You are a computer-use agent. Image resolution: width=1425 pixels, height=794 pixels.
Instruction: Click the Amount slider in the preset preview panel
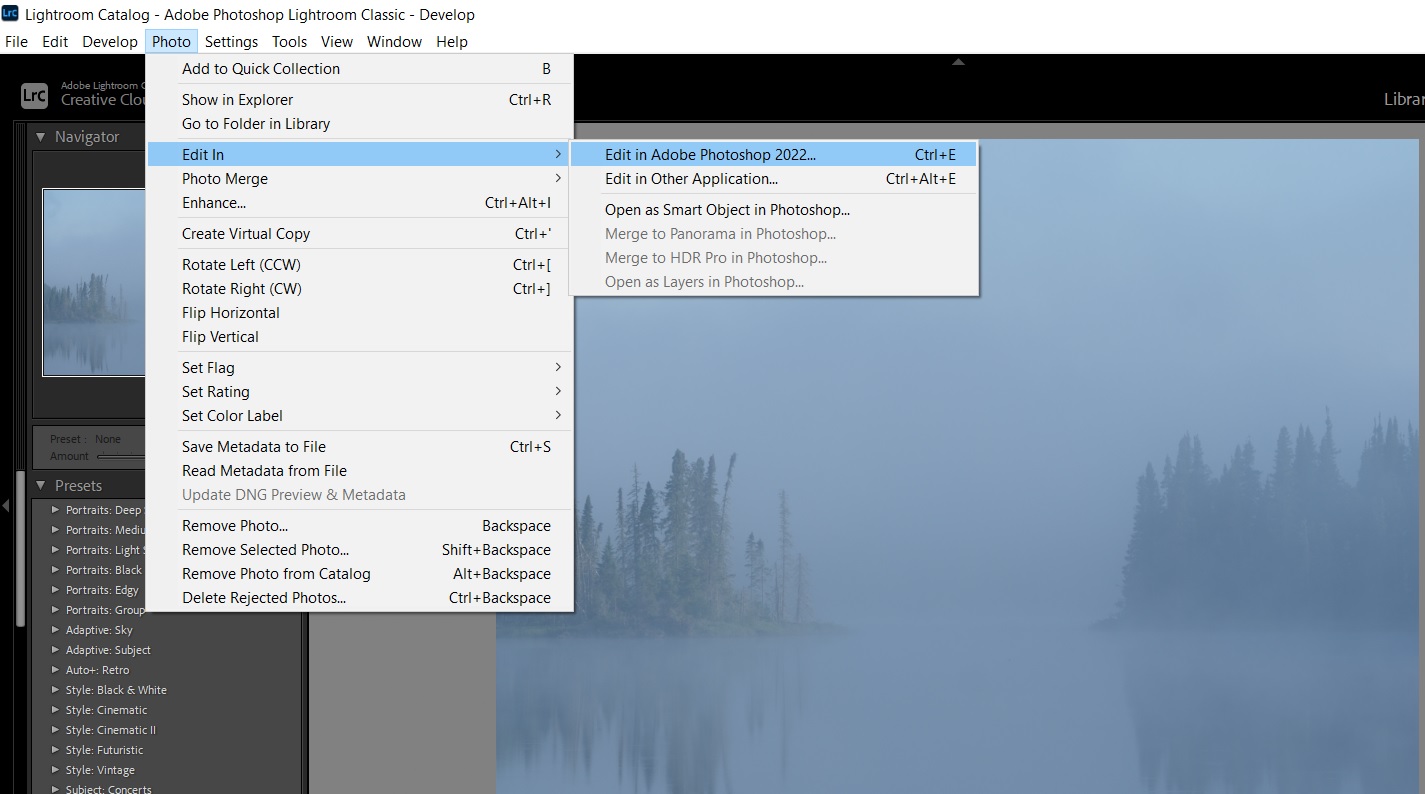[x=130, y=456]
